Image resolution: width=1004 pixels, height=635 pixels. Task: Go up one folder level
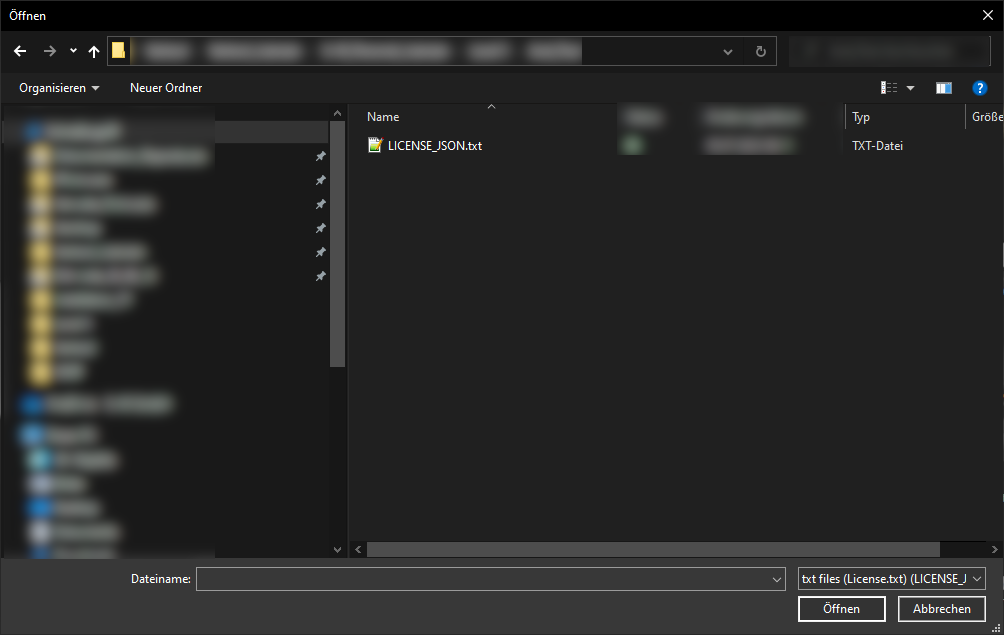tap(94, 51)
